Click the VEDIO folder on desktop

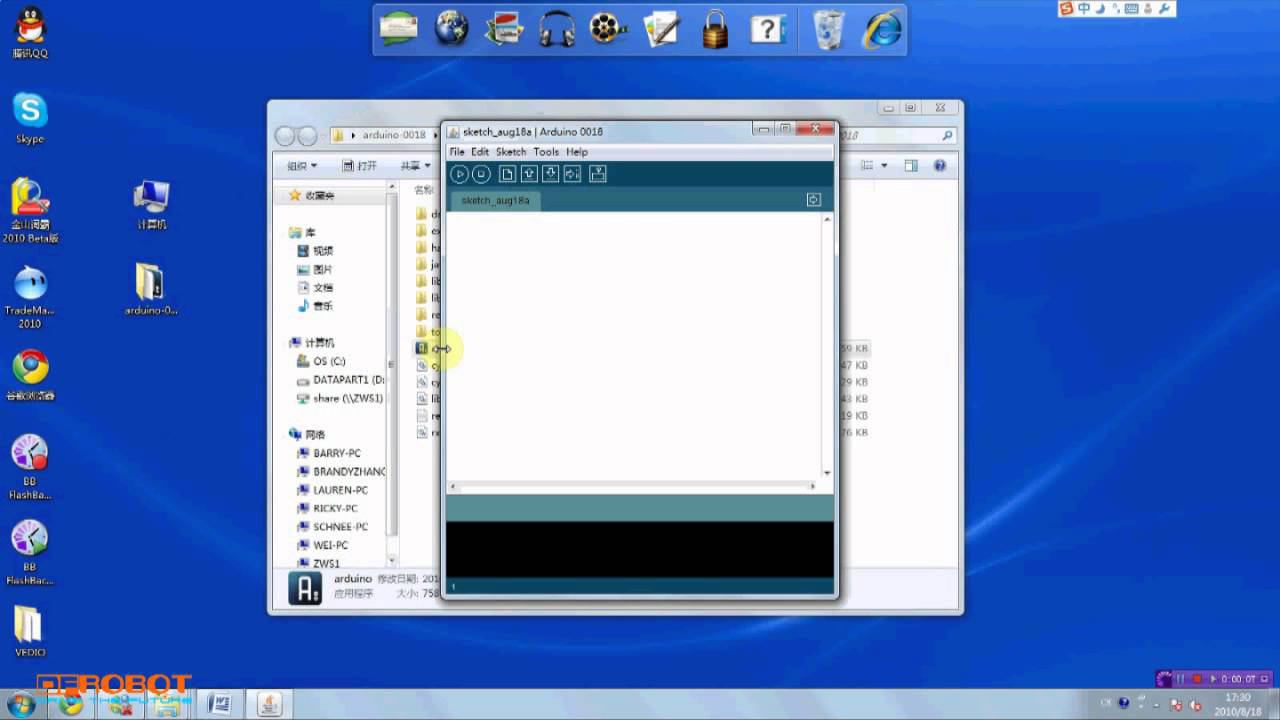pos(30,630)
